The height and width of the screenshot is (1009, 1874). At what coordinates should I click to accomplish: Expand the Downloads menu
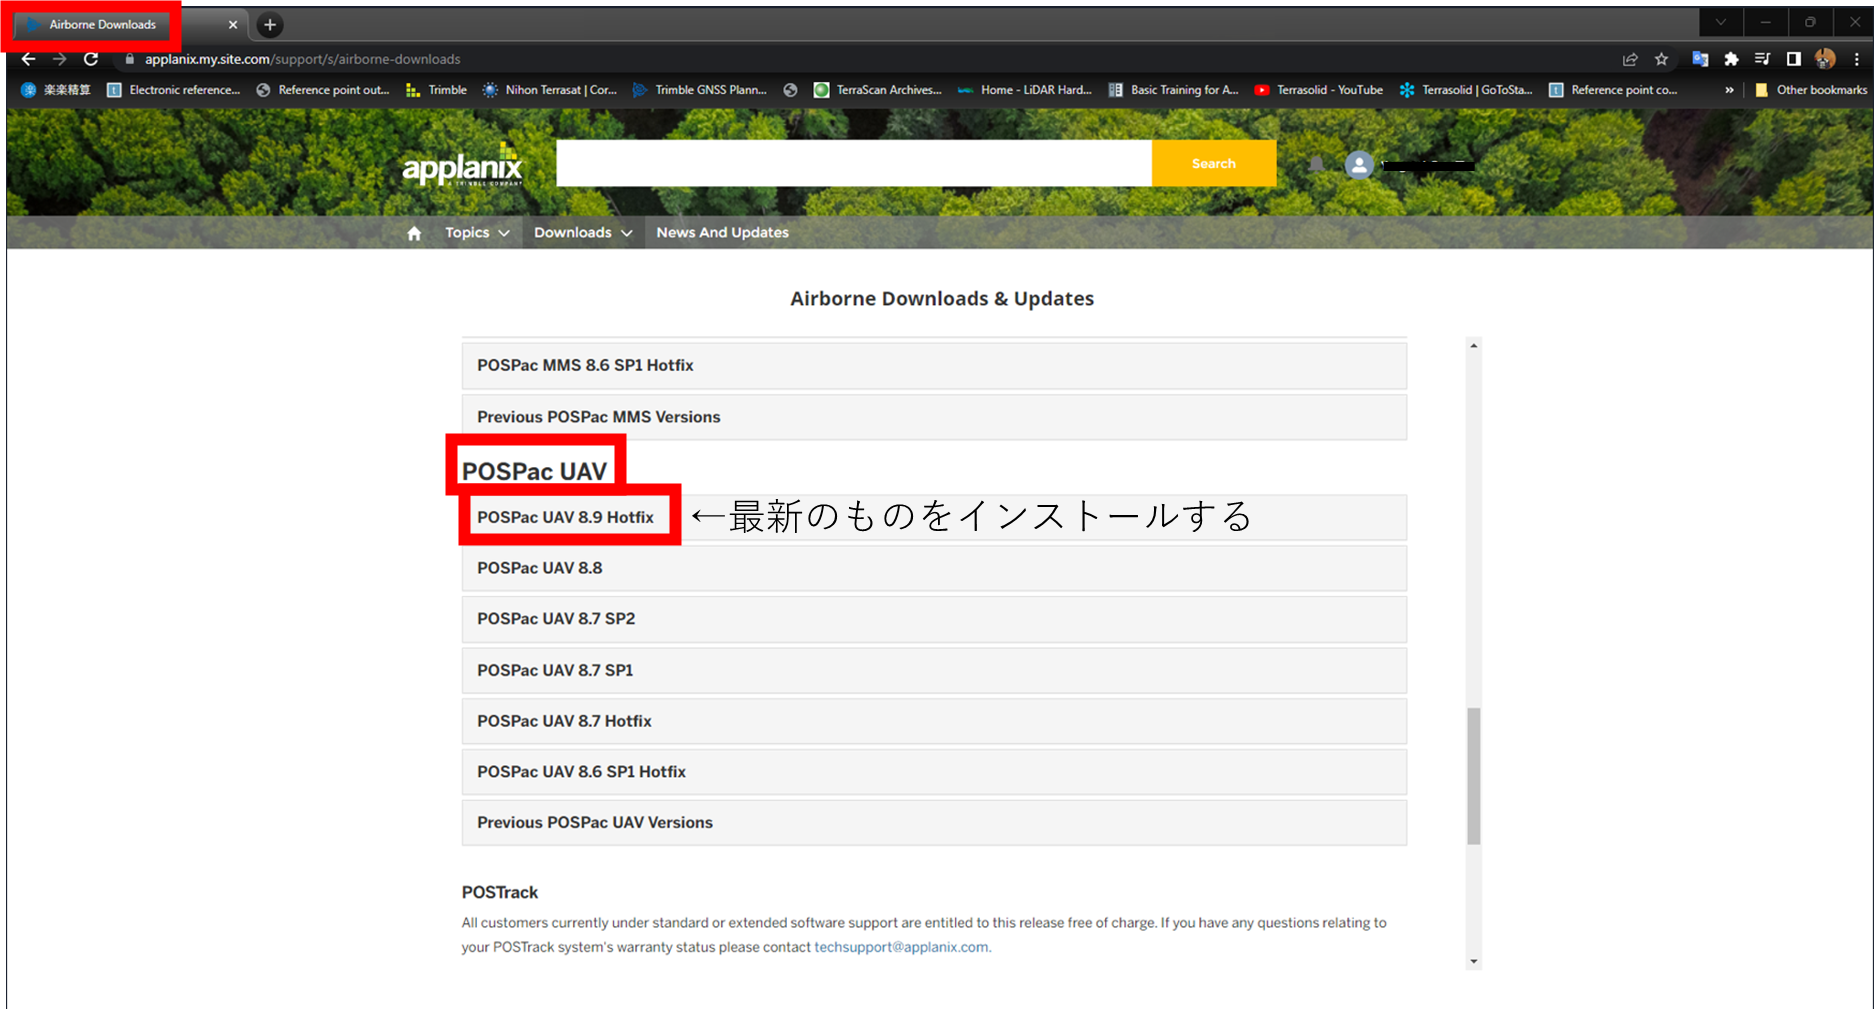tap(583, 233)
